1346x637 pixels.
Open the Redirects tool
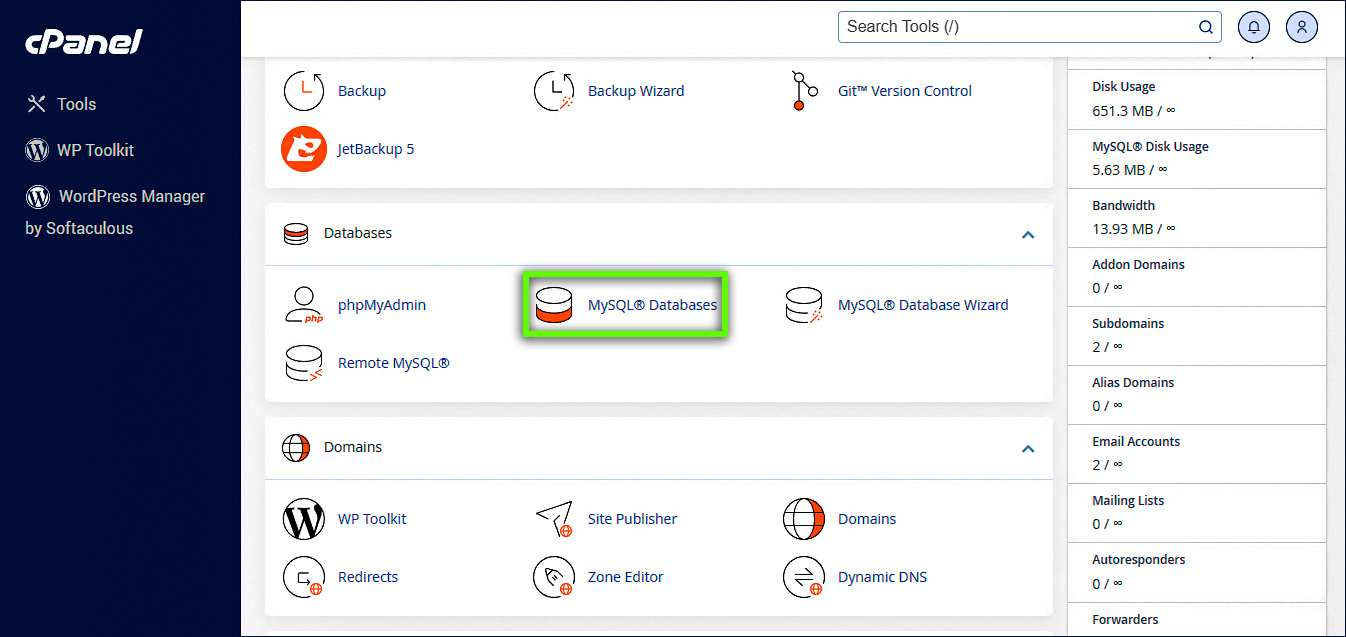pyautogui.click(x=368, y=576)
